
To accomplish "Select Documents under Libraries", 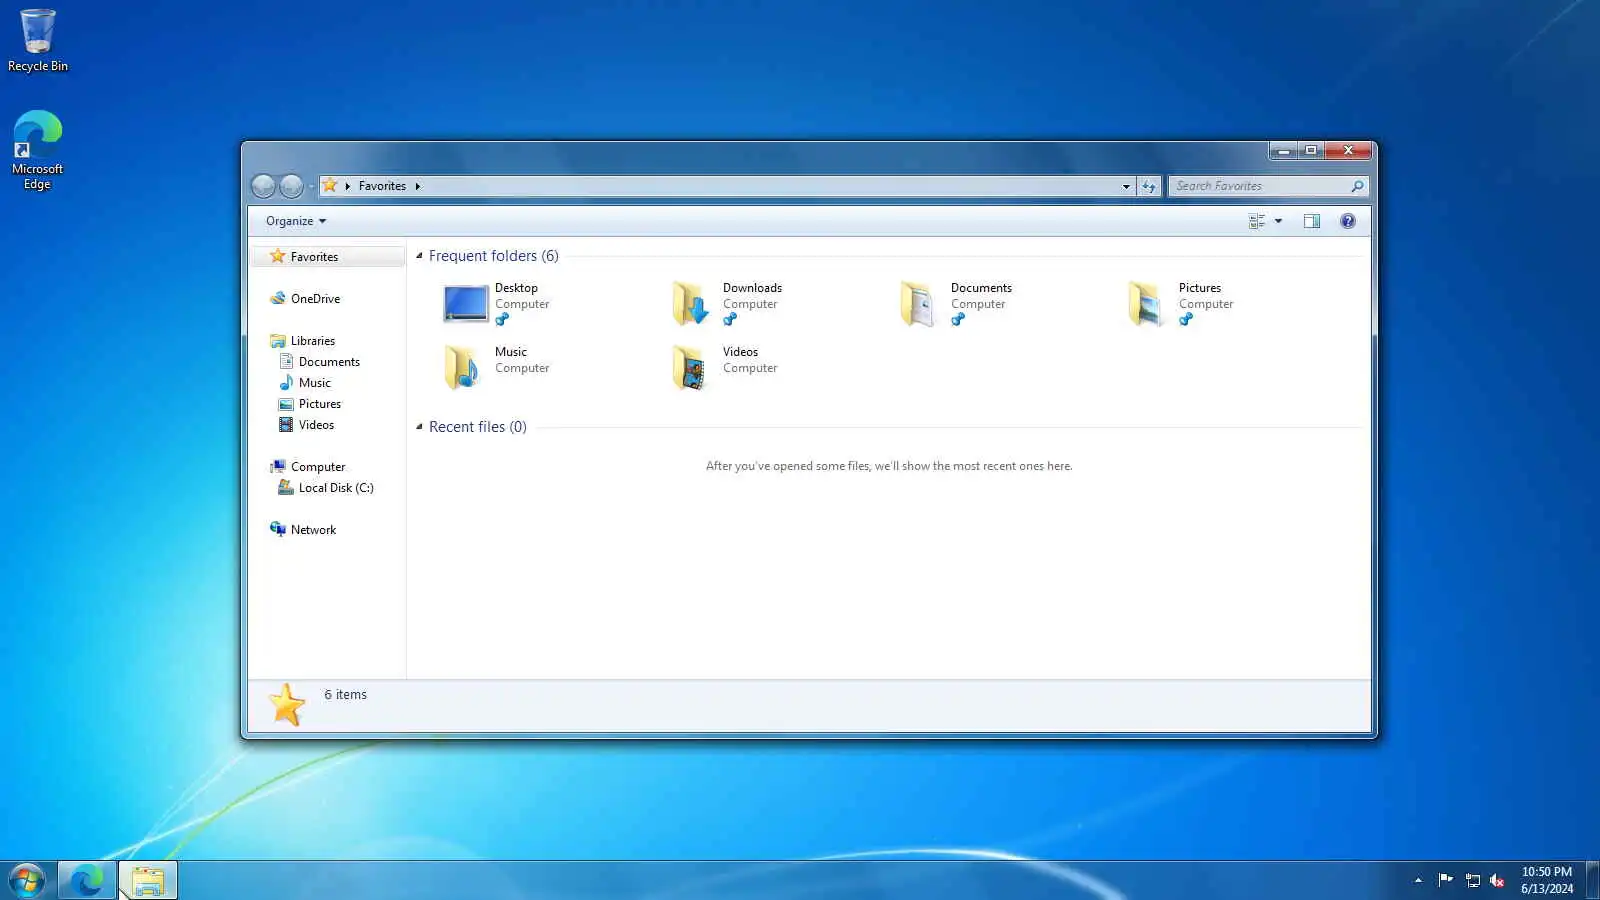I will 328,362.
